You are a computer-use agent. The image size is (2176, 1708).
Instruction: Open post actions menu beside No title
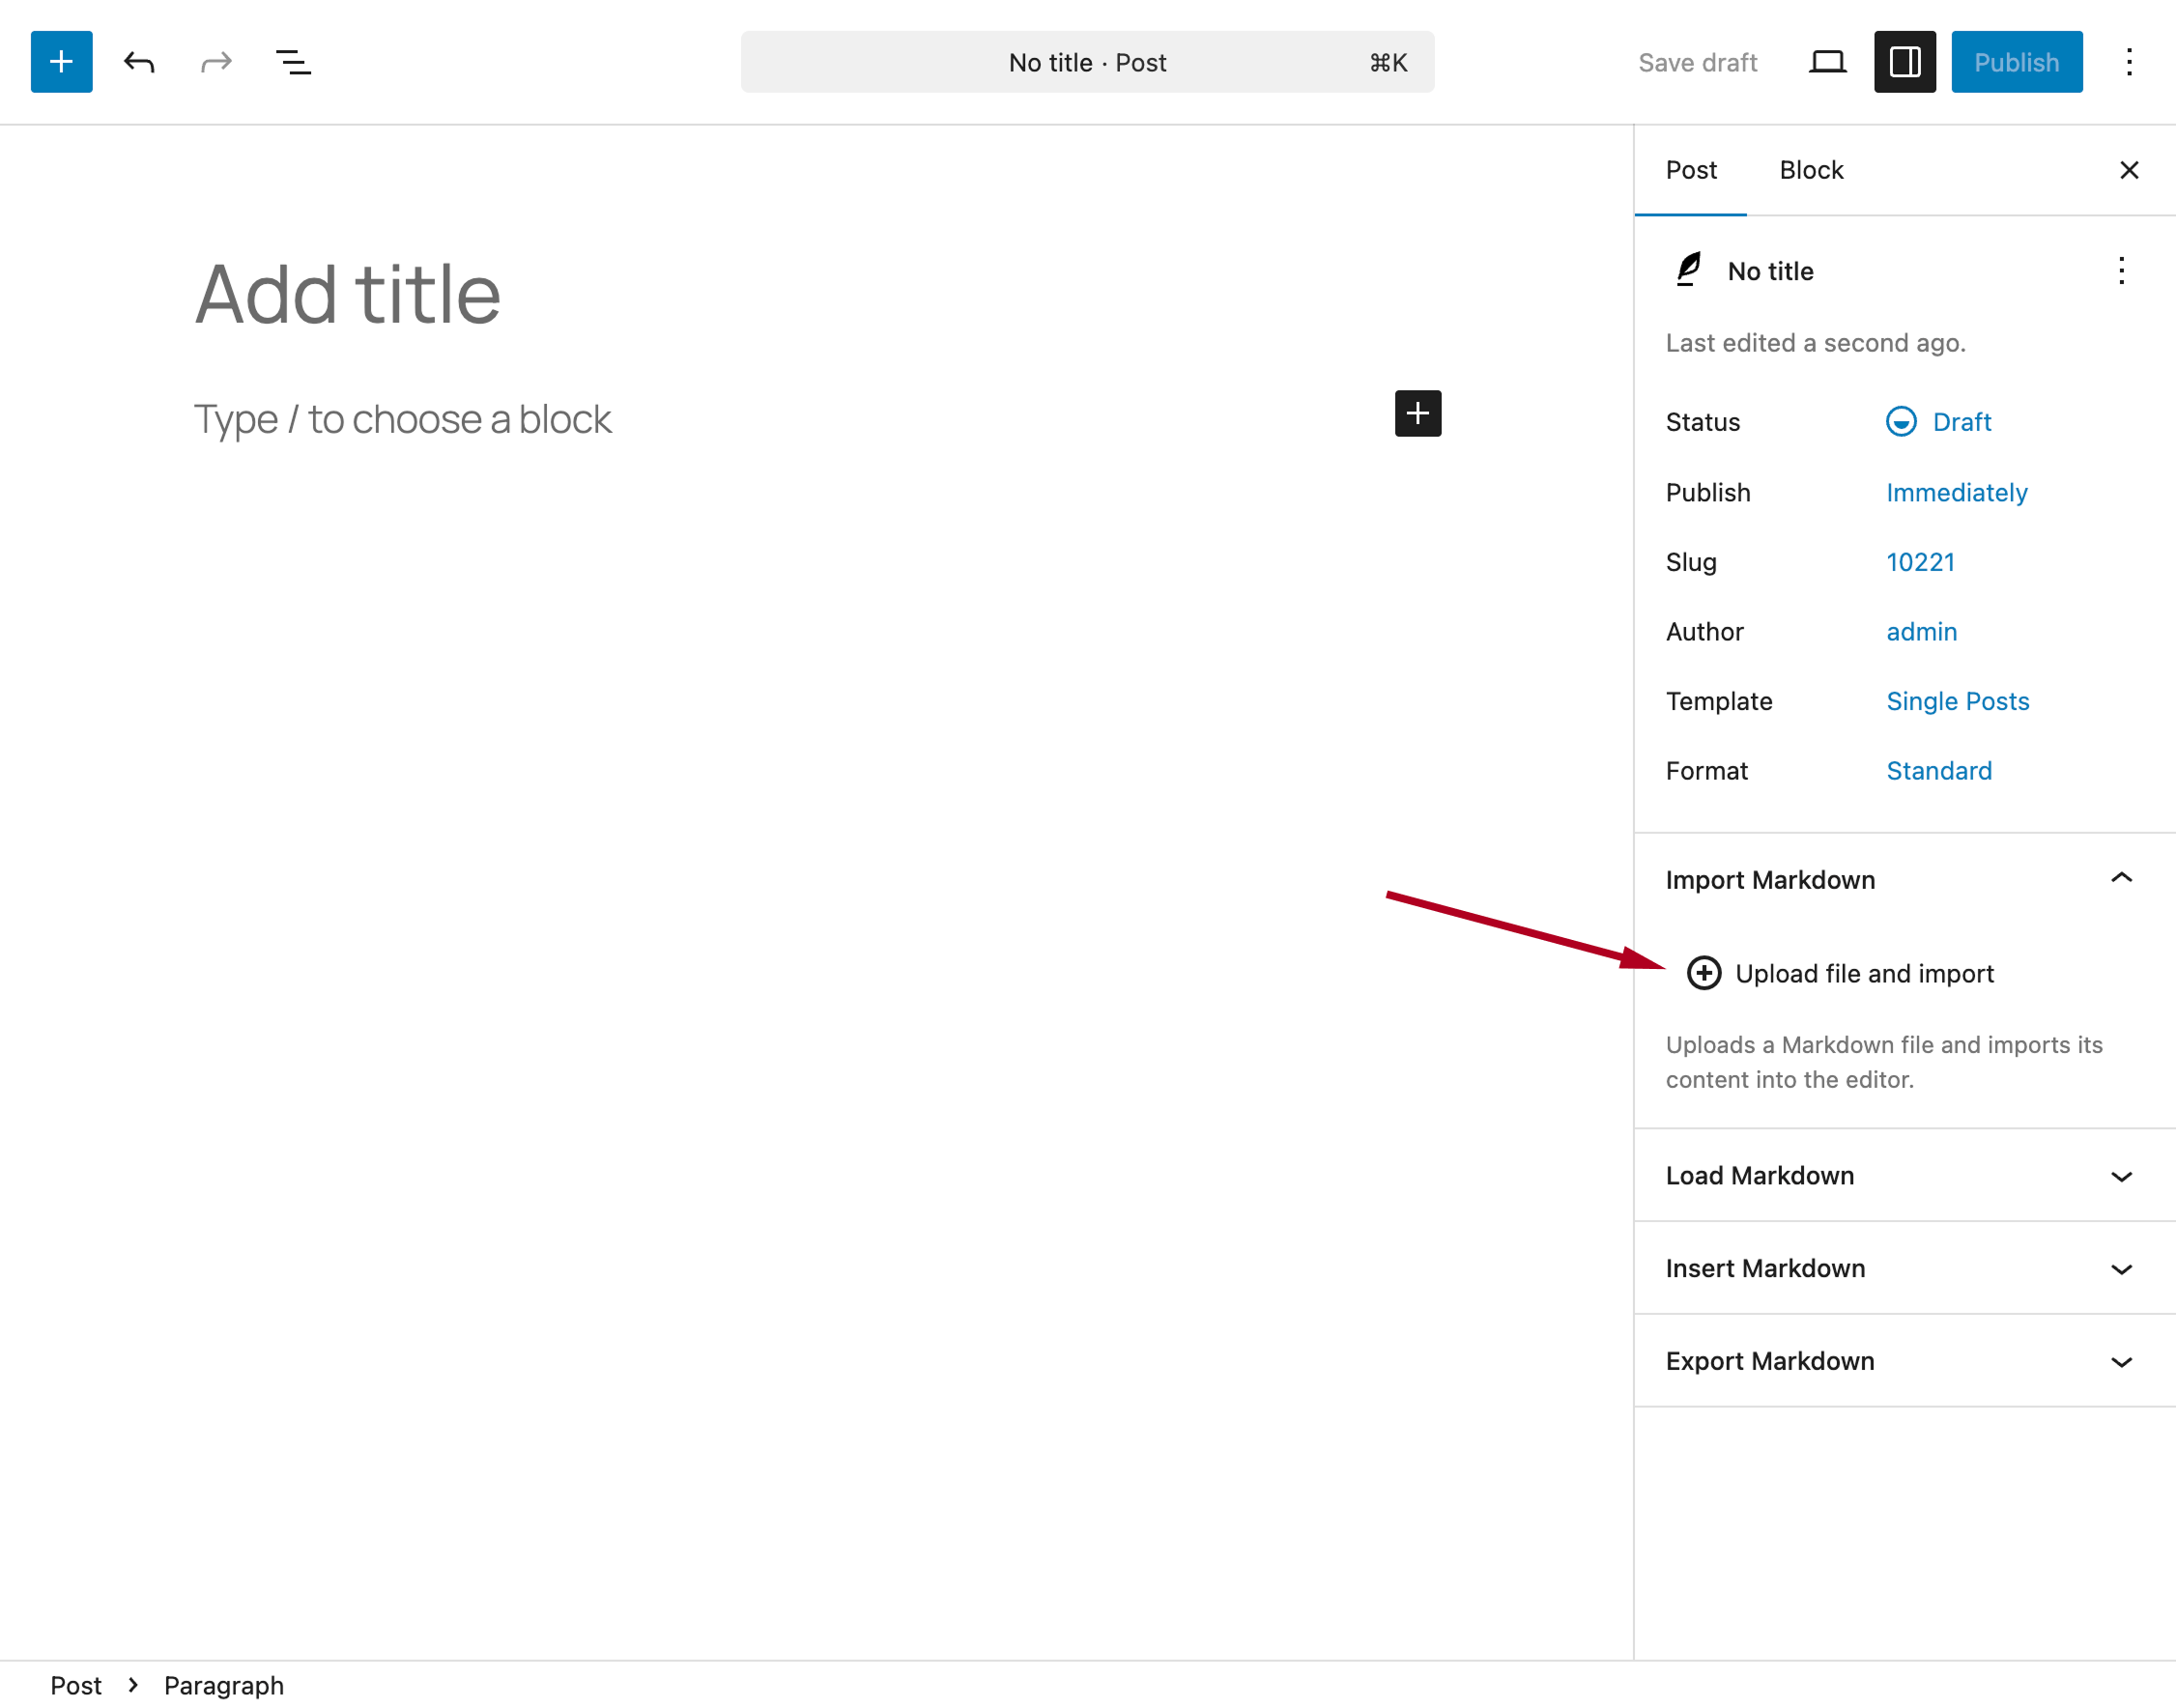[2120, 271]
